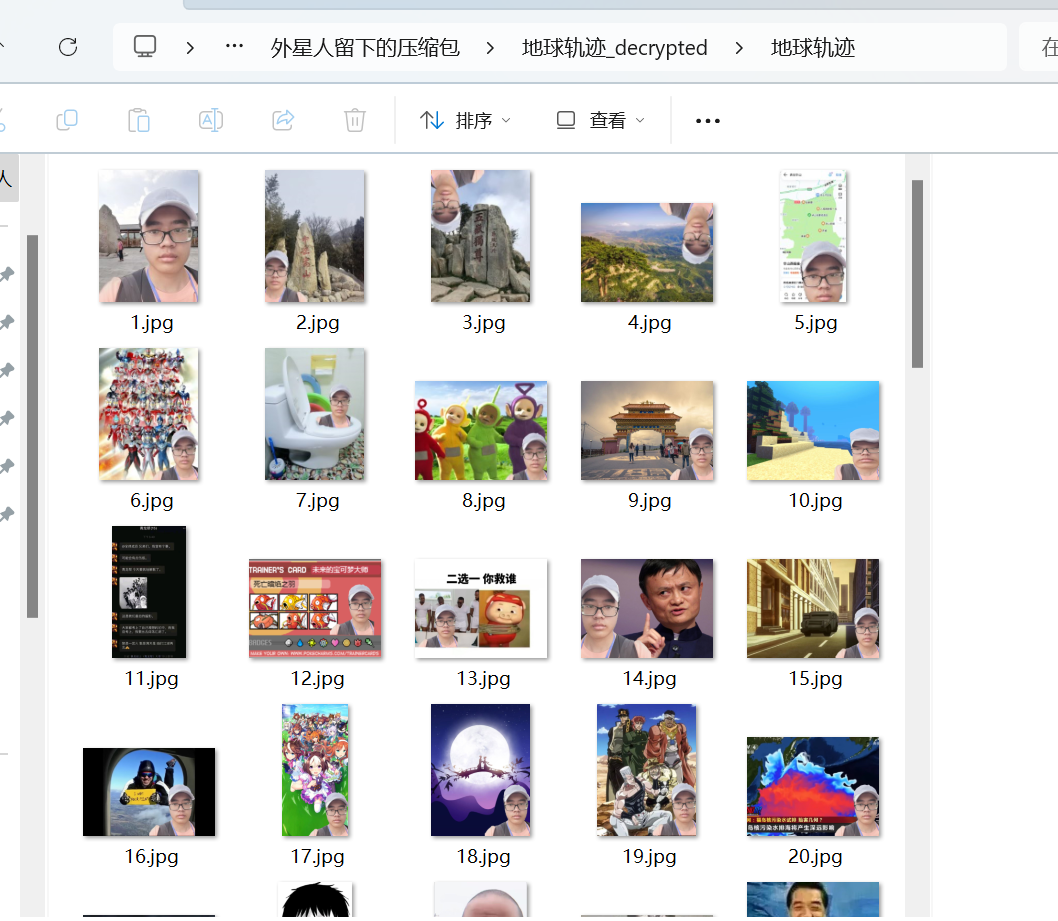Screen dimensions: 1058x921
Task: Select the 14.jpg thumbnail
Action: tap(647, 609)
